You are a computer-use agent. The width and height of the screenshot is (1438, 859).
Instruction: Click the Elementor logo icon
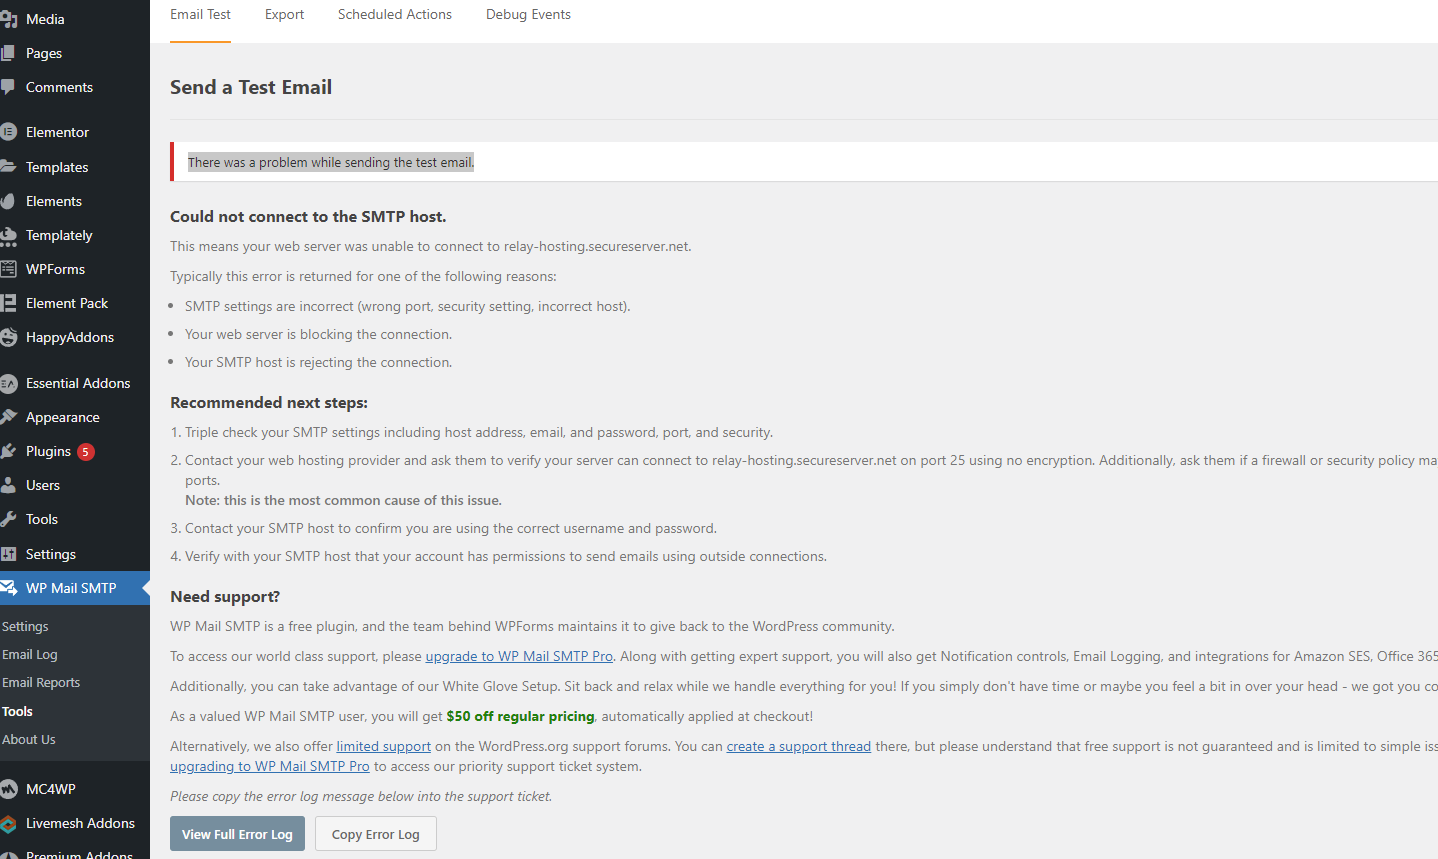coord(8,132)
